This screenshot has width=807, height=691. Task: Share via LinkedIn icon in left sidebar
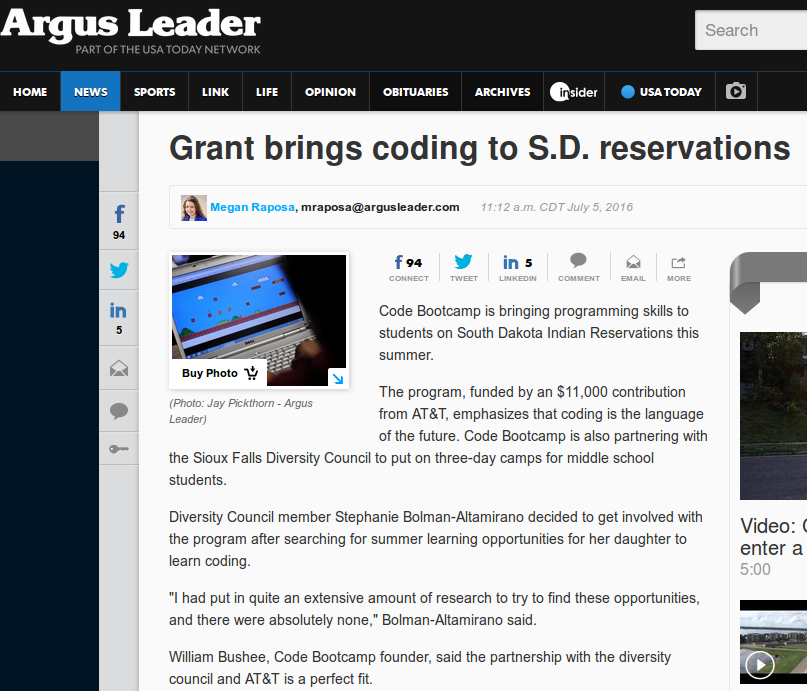point(119,311)
